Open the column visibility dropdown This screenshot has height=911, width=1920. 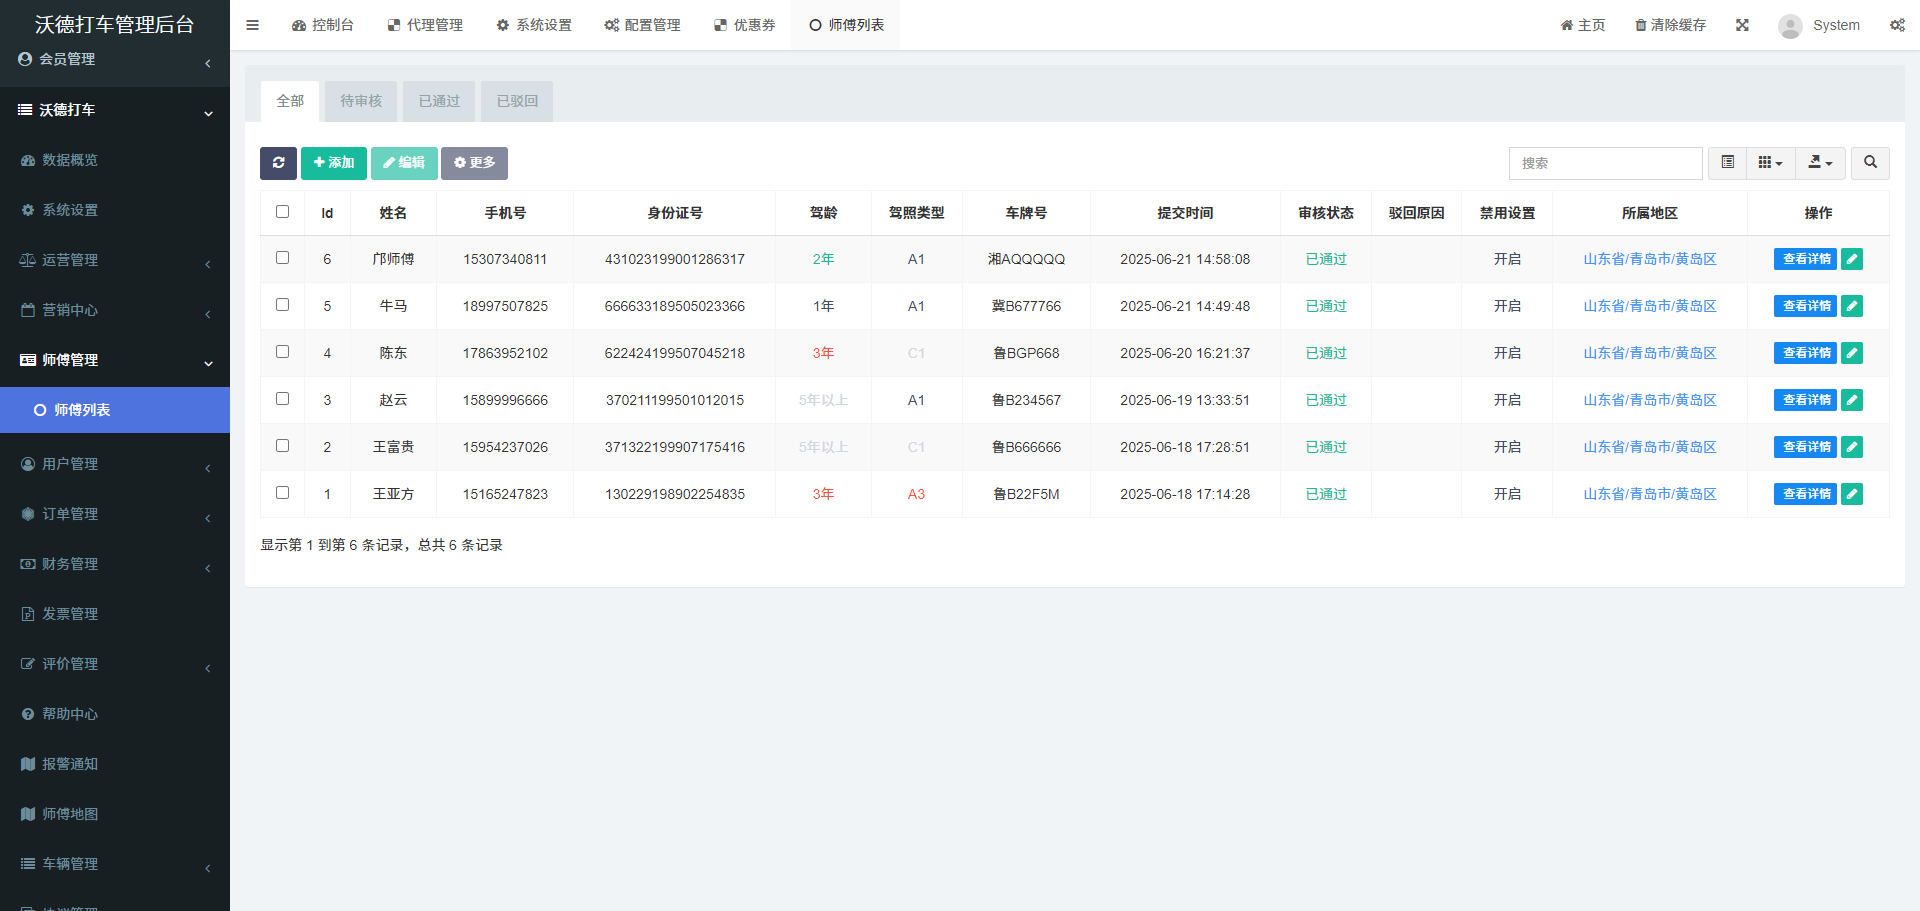tap(1770, 163)
